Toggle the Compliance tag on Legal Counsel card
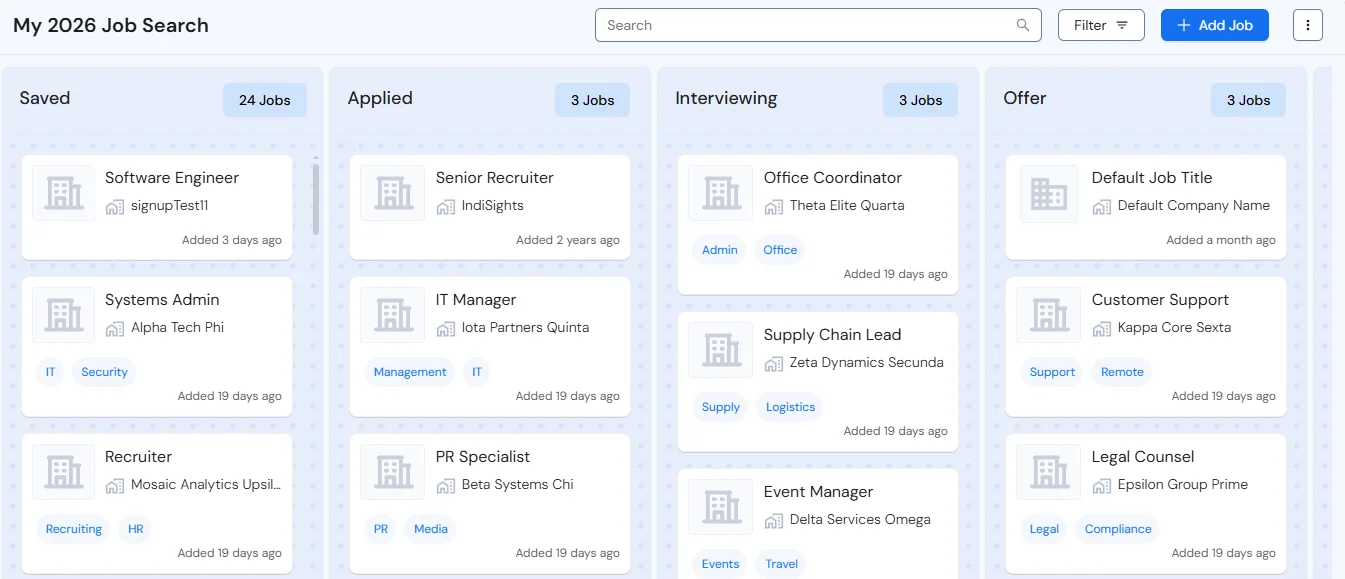This screenshot has width=1345, height=579. tap(1117, 528)
